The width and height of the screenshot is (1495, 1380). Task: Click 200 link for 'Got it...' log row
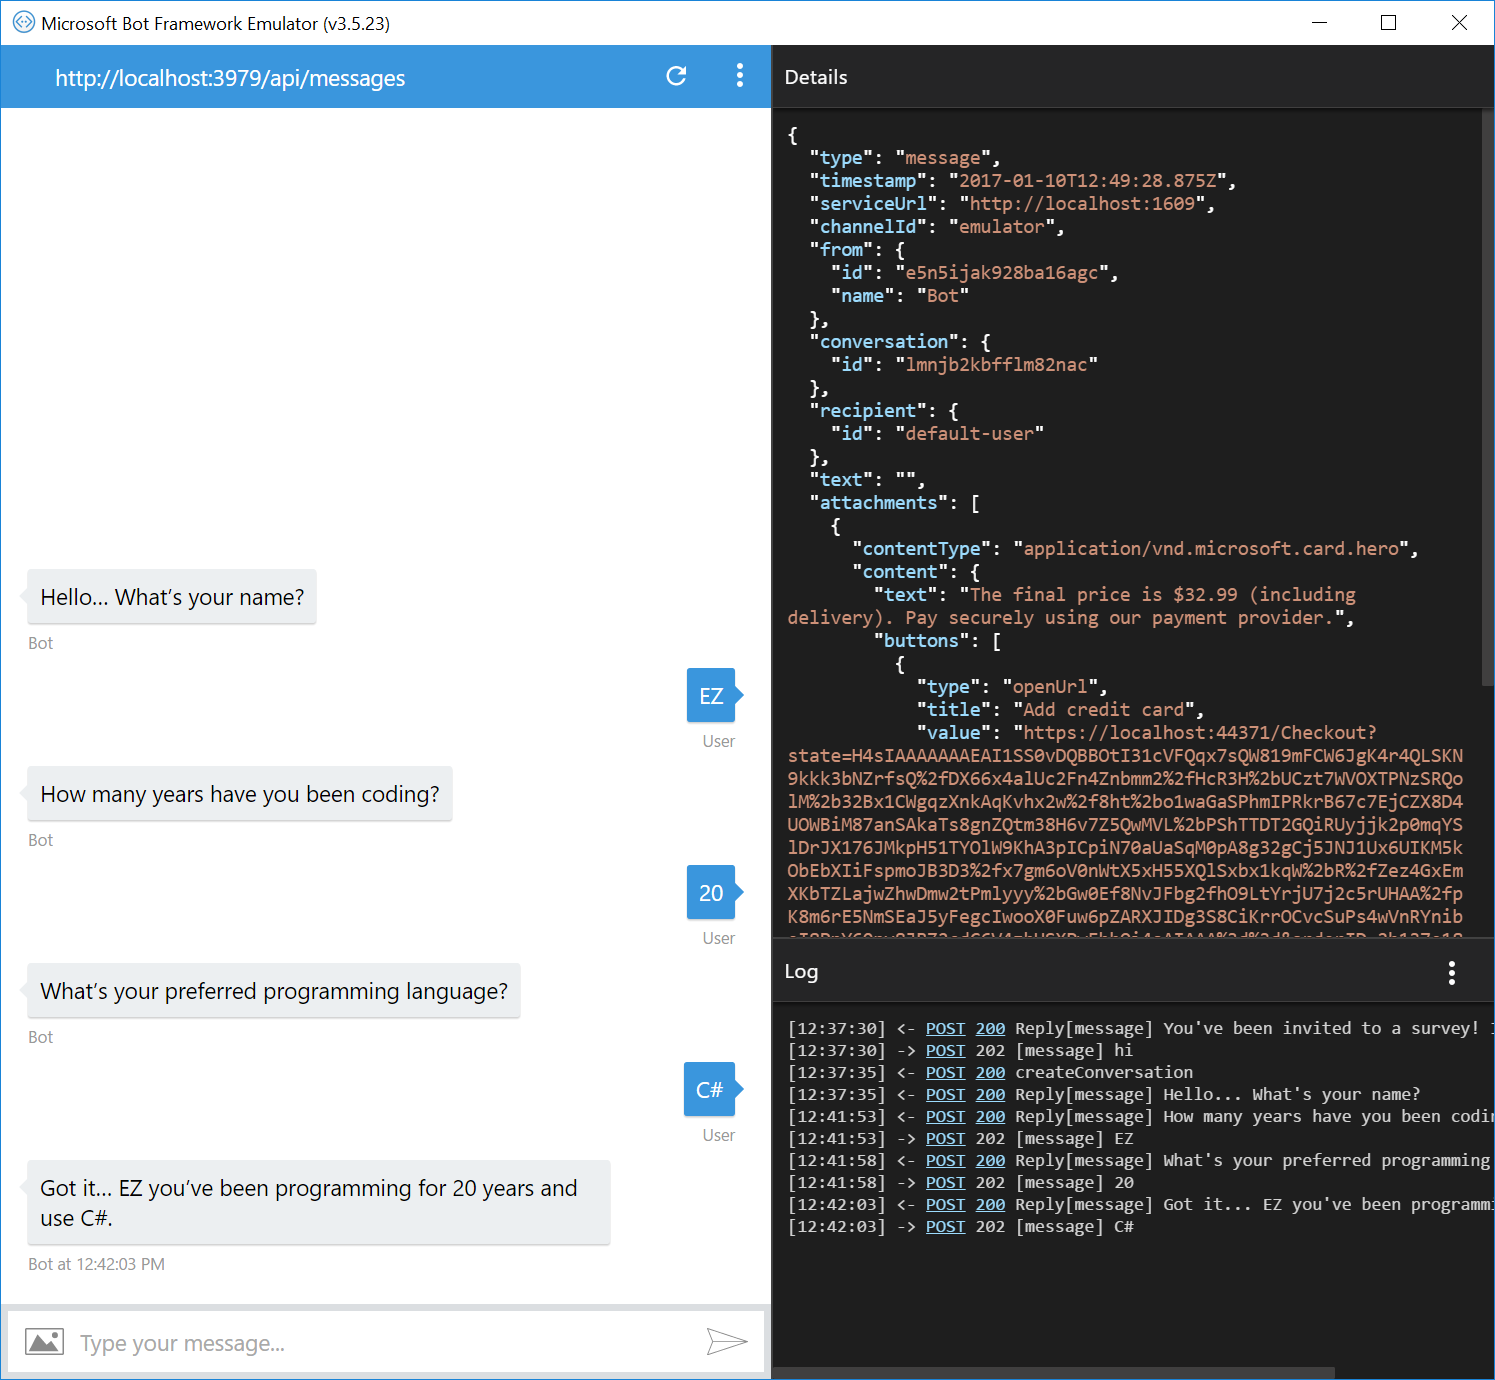pyautogui.click(x=990, y=1204)
